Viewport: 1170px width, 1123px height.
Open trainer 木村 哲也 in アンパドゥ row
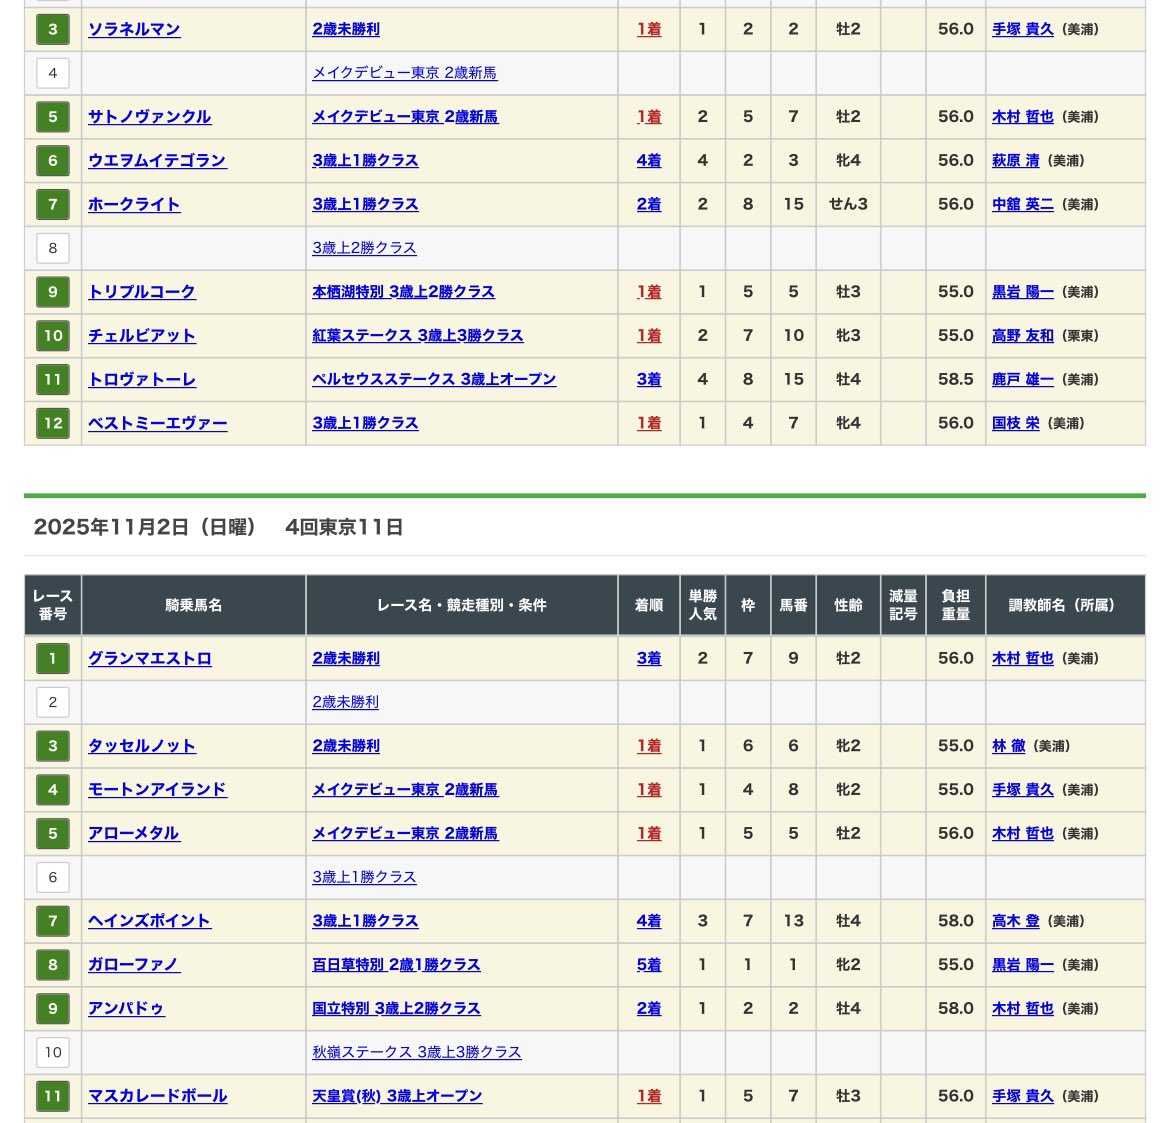click(1022, 1008)
